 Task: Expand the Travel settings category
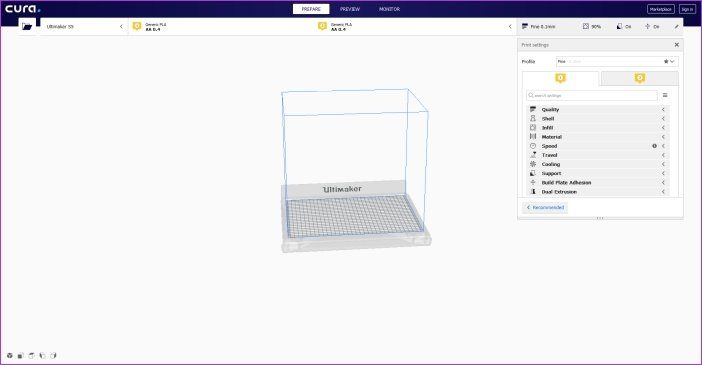point(599,155)
